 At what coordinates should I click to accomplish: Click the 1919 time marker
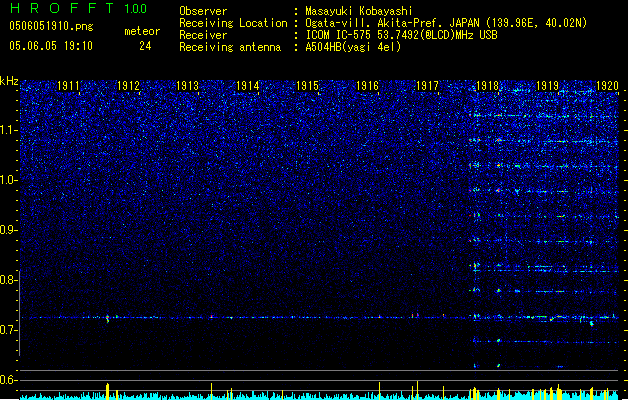click(547, 86)
